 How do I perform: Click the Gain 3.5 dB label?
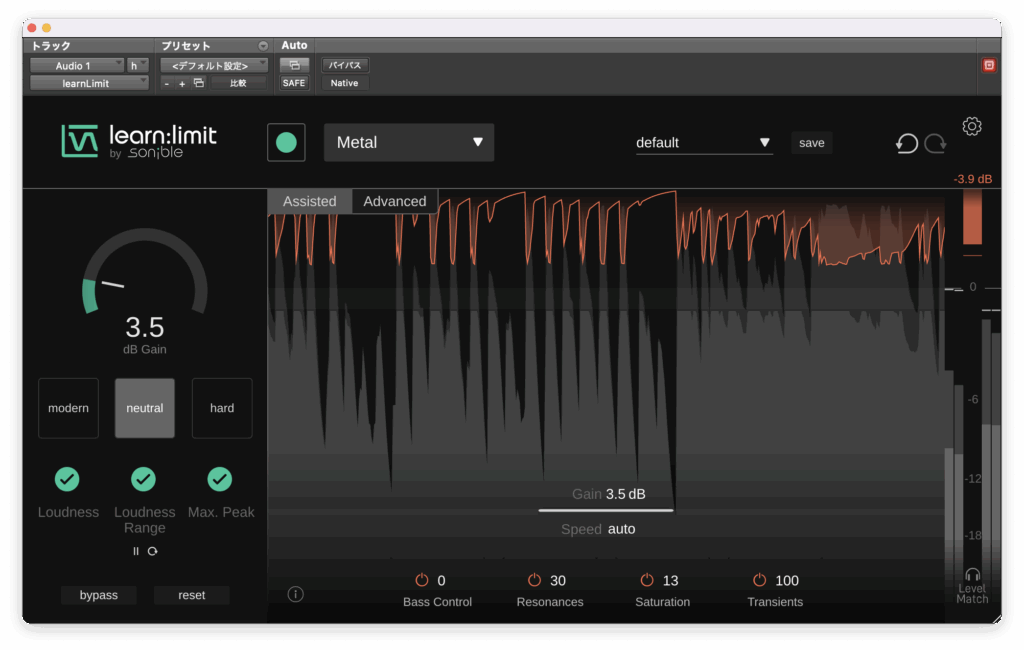[609, 494]
